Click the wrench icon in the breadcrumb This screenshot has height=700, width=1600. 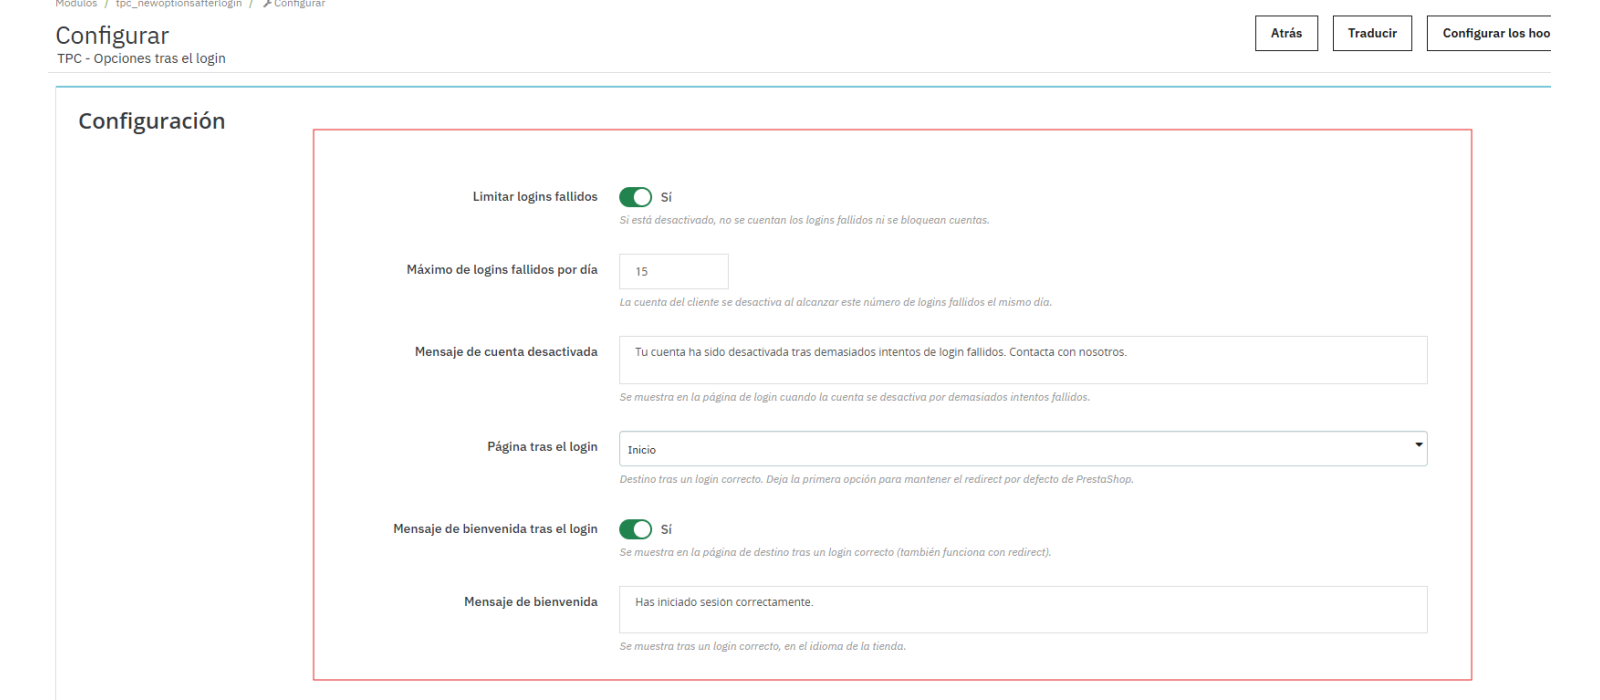pos(267,4)
